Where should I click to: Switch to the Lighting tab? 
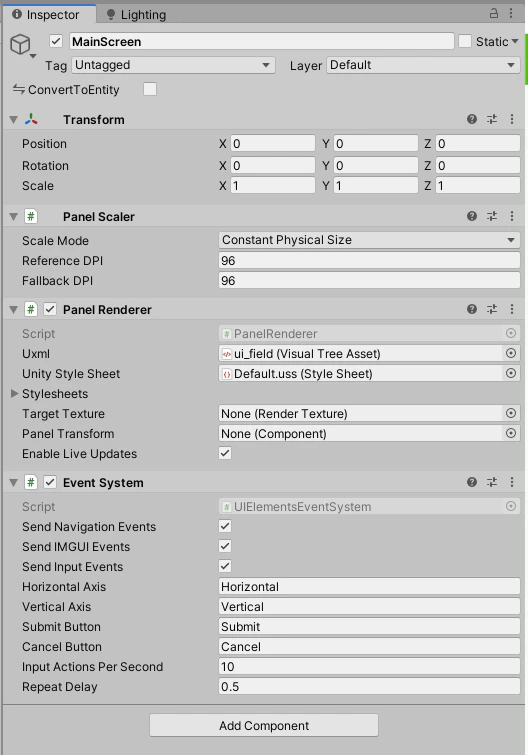(x=136, y=15)
